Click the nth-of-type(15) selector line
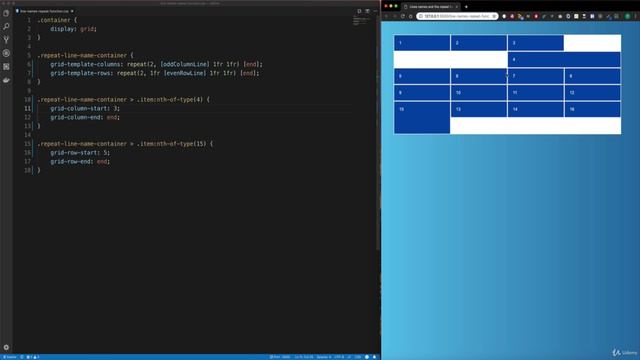This screenshot has height=360, width=640. click(125, 144)
